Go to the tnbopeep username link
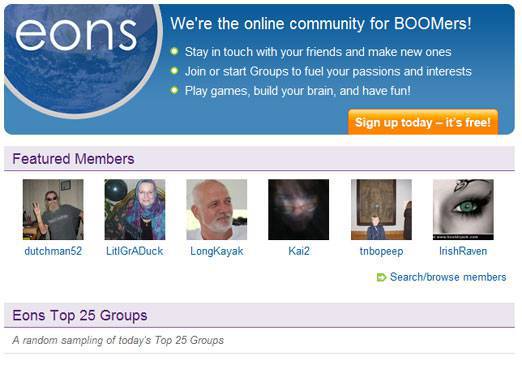The width and height of the screenshot is (522, 378). (x=382, y=251)
